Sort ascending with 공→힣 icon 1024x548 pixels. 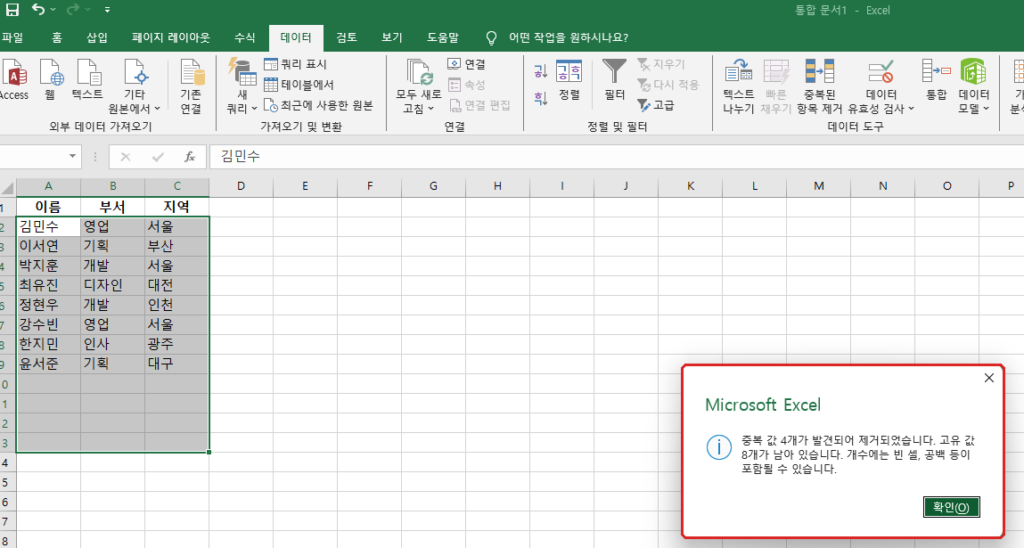540,71
